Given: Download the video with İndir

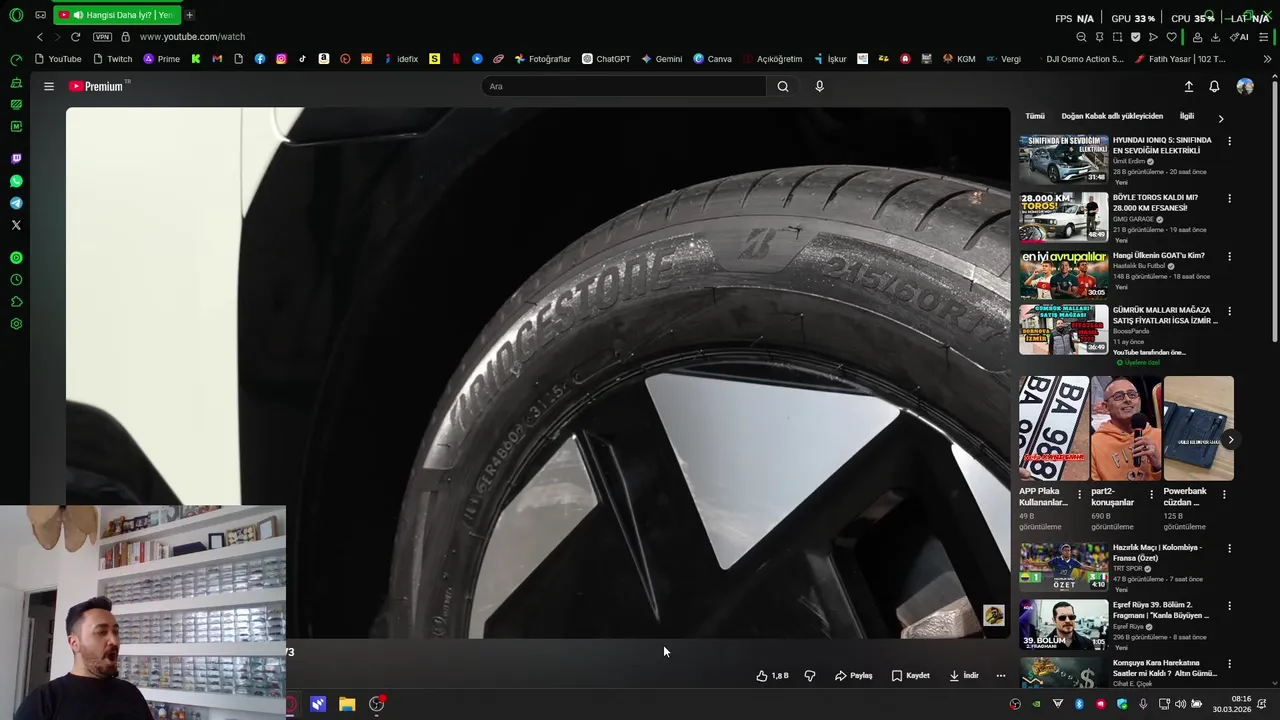Looking at the screenshot, I should [964, 675].
